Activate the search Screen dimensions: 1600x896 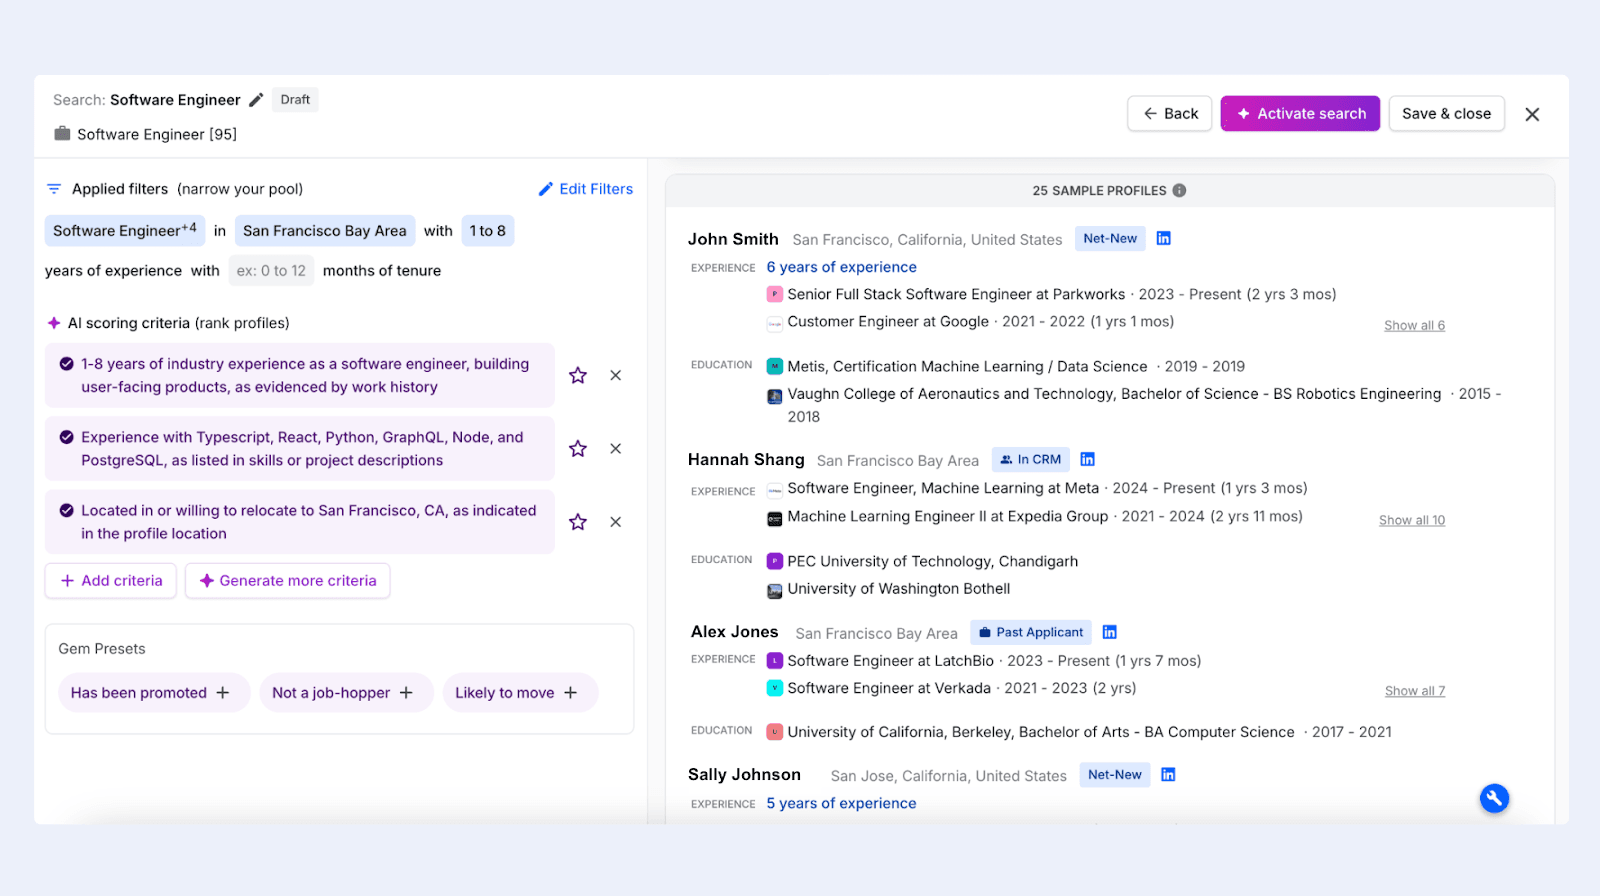coord(1300,114)
